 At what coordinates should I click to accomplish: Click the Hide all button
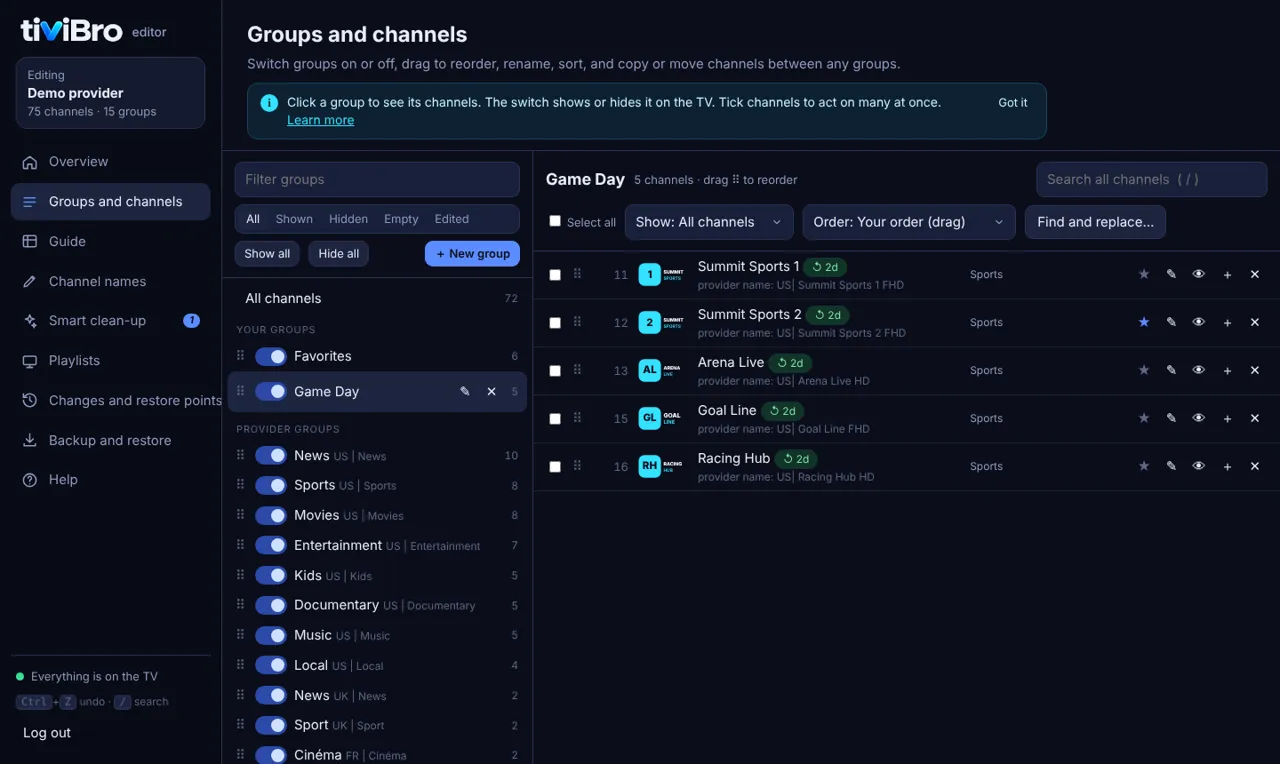339,254
